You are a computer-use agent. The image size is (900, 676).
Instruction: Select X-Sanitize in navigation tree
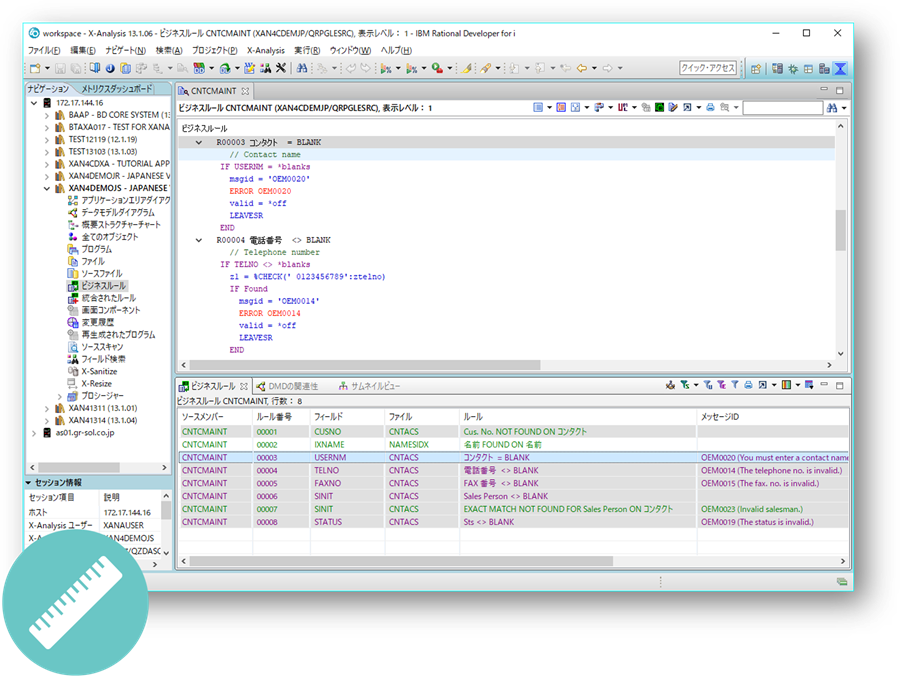99,371
